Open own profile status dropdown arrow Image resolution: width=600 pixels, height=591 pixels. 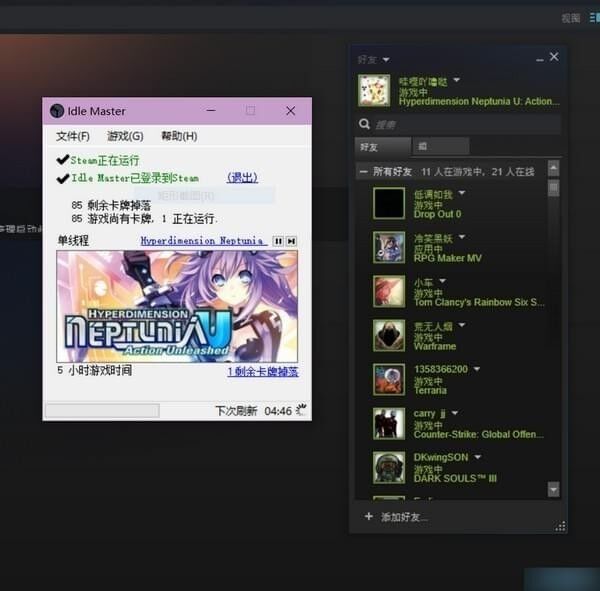pyautogui.click(x=456, y=80)
